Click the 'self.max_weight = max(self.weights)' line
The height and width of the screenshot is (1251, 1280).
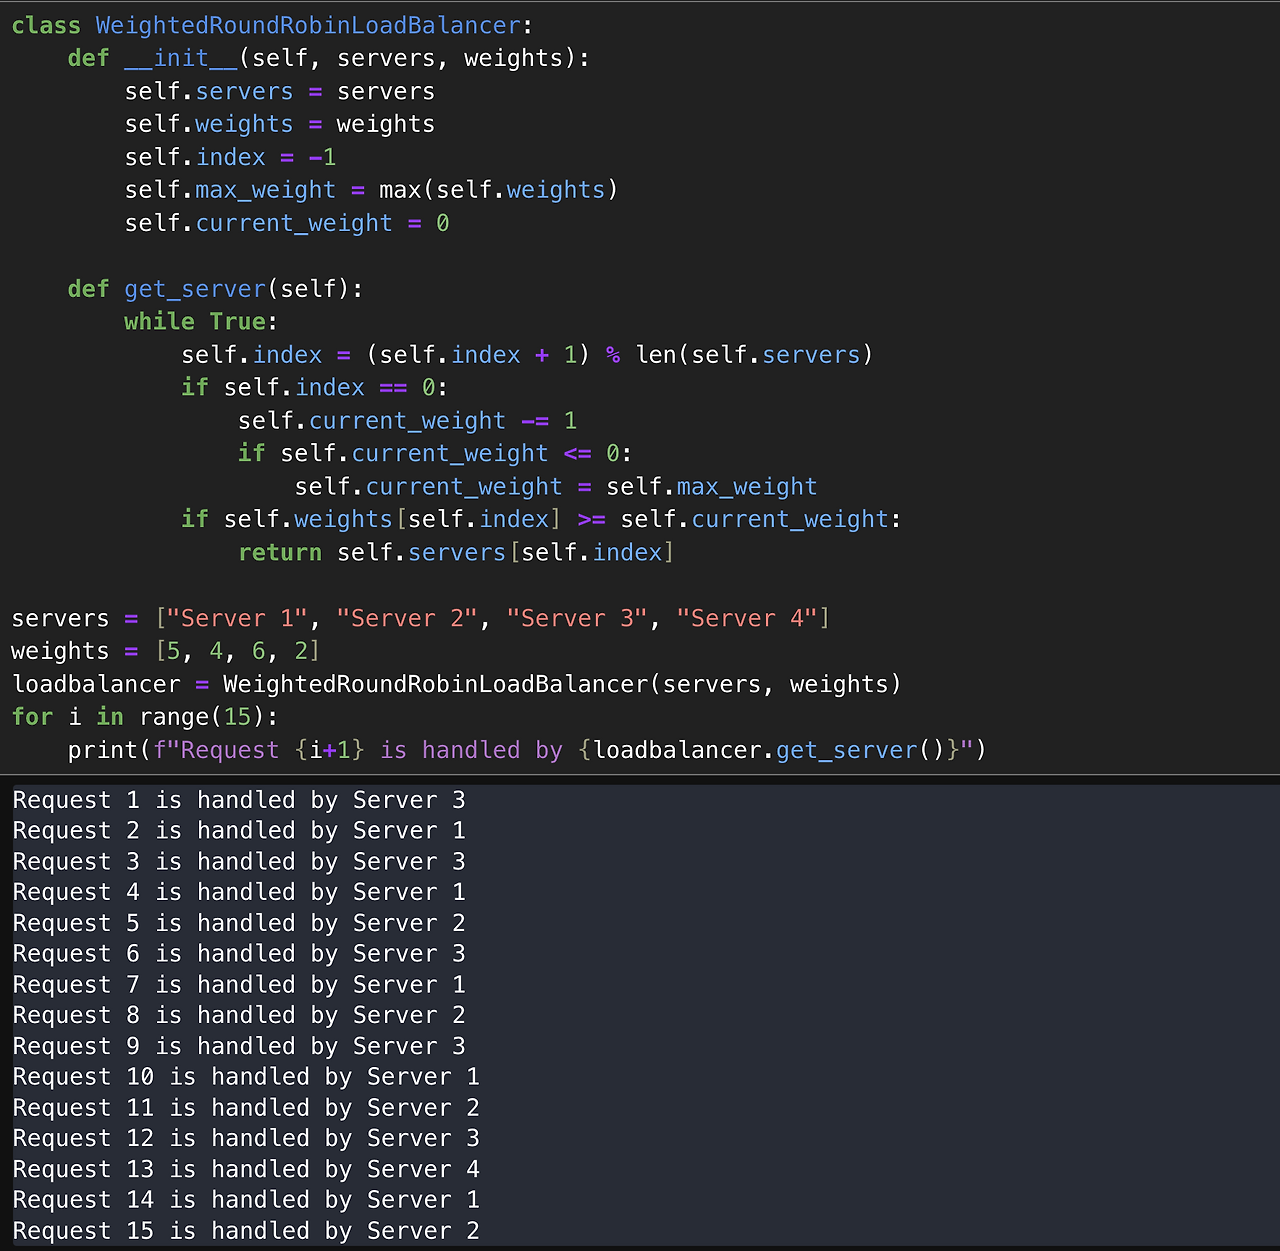372,190
